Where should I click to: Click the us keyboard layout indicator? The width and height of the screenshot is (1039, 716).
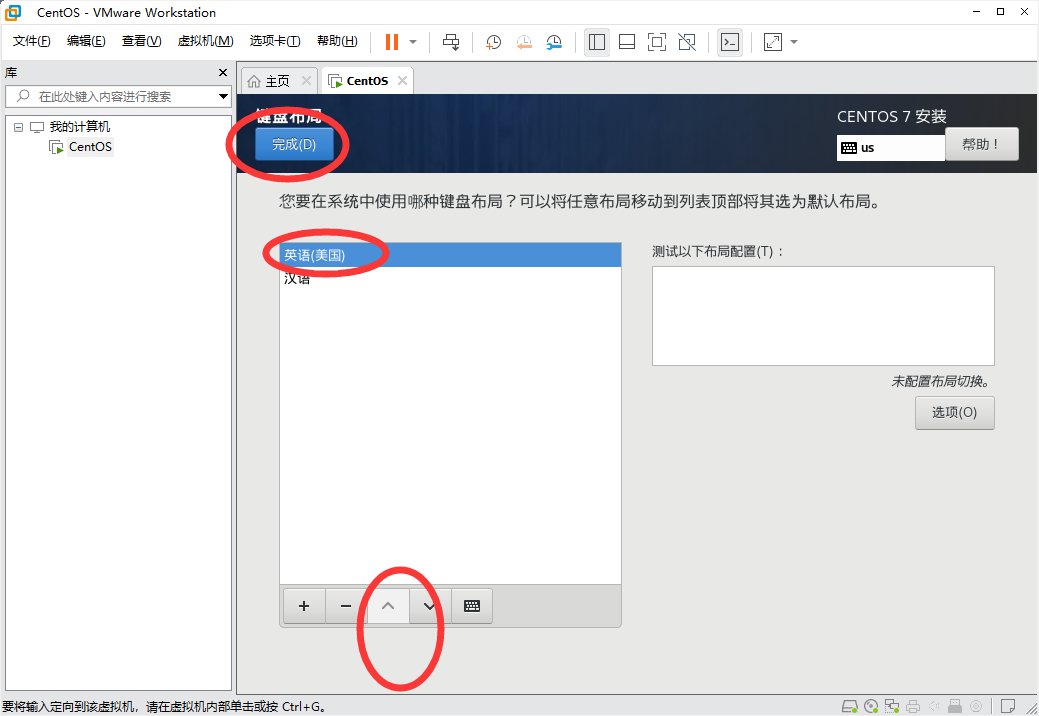(x=891, y=148)
